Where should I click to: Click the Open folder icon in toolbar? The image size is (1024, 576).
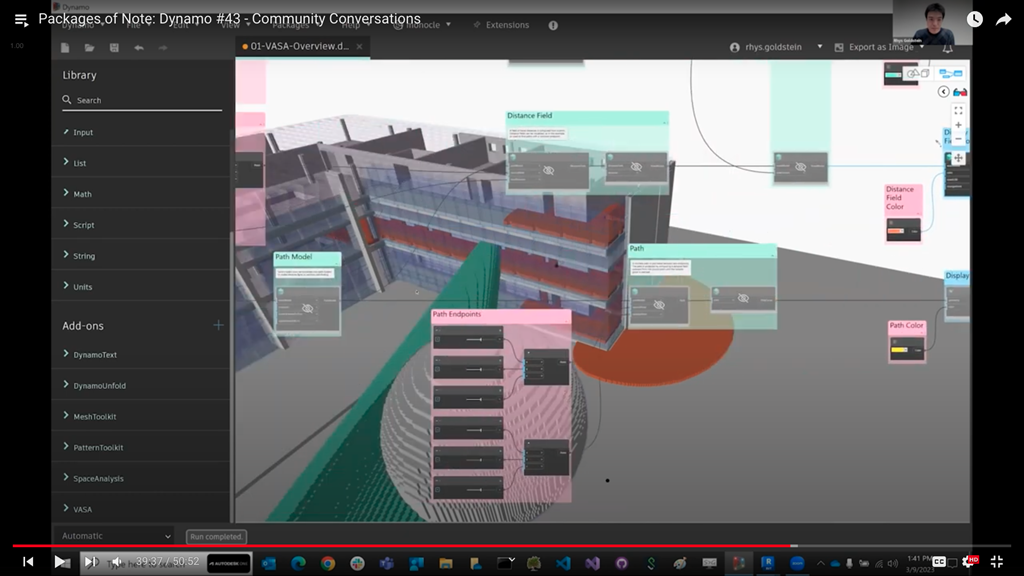[90, 47]
